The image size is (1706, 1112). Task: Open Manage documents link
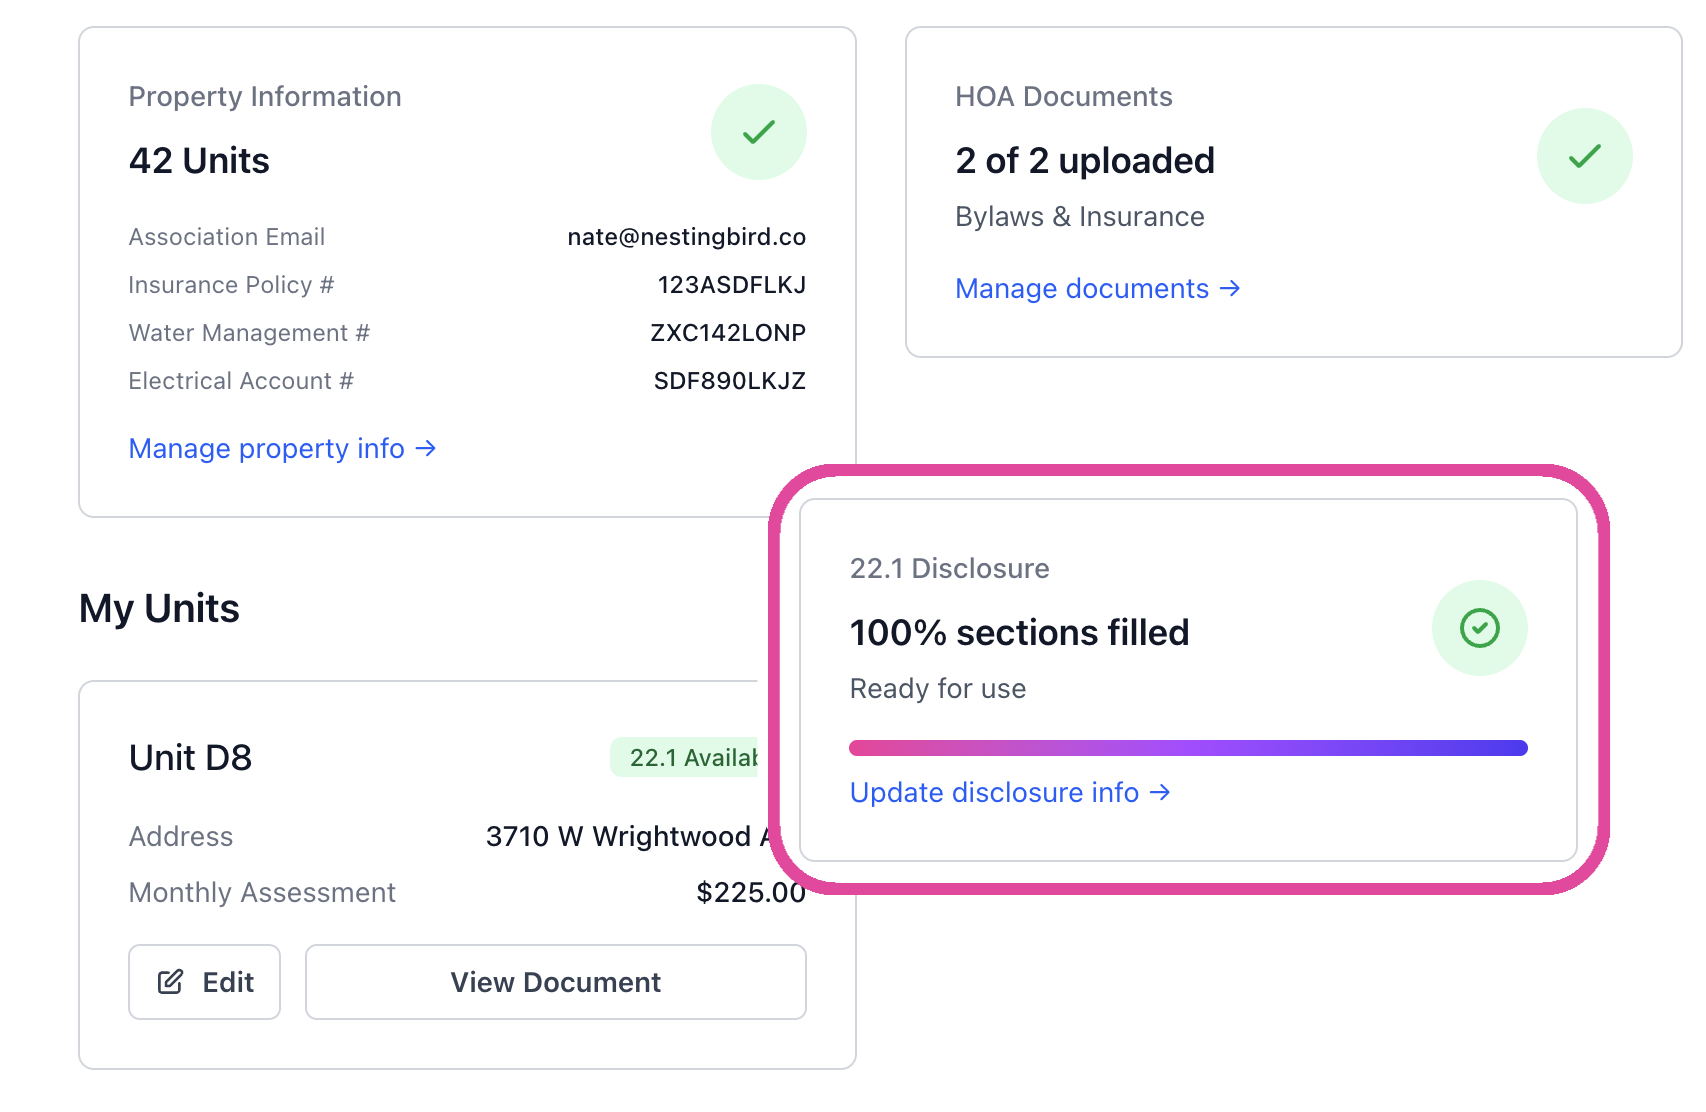click(1082, 289)
